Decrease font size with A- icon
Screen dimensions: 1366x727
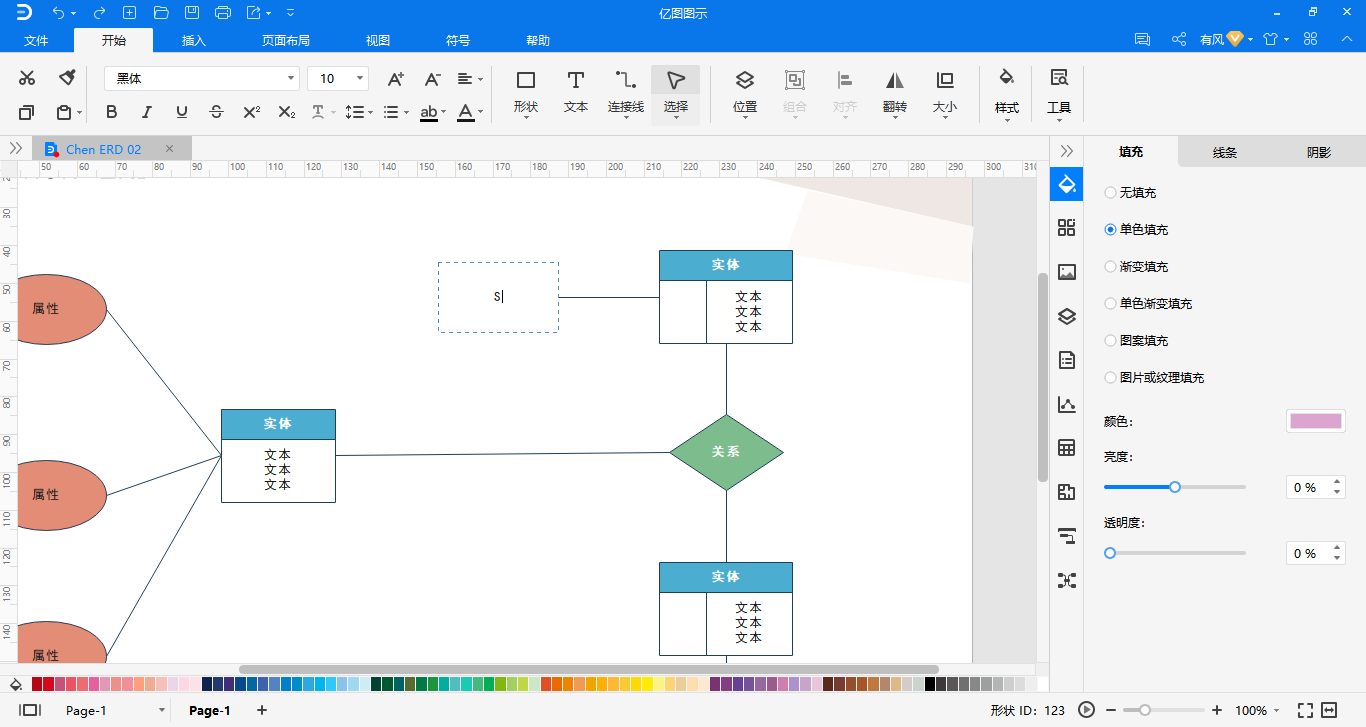[432, 78]
